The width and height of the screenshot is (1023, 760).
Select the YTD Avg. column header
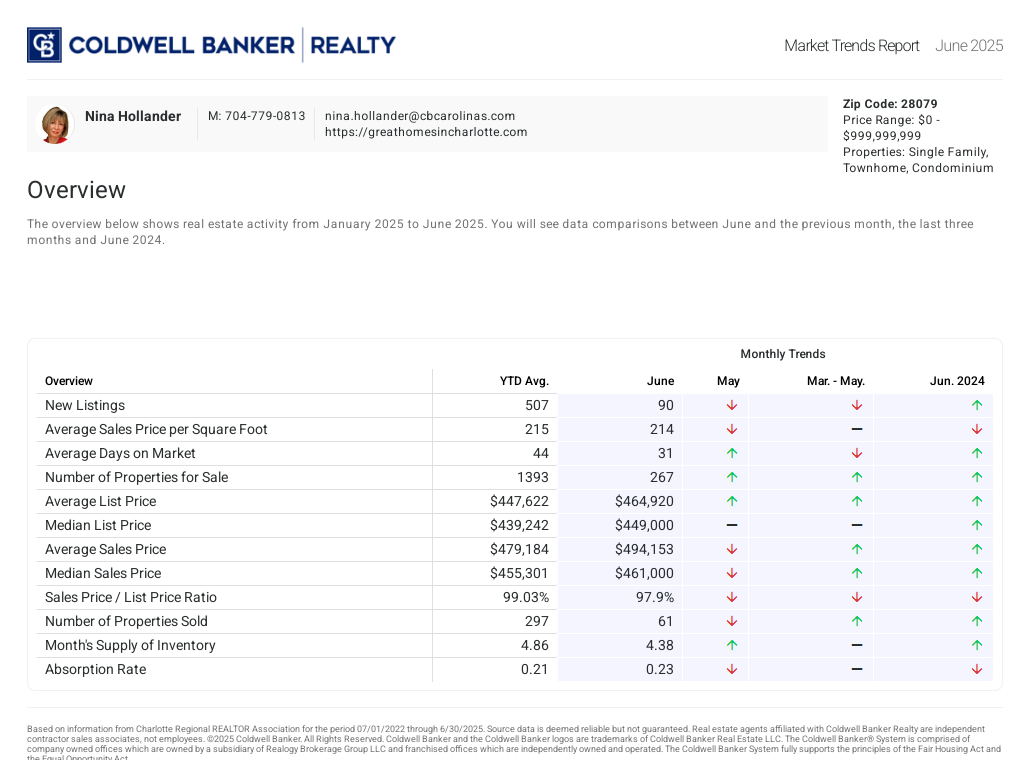pyautogui.click(x=524, y=381)
